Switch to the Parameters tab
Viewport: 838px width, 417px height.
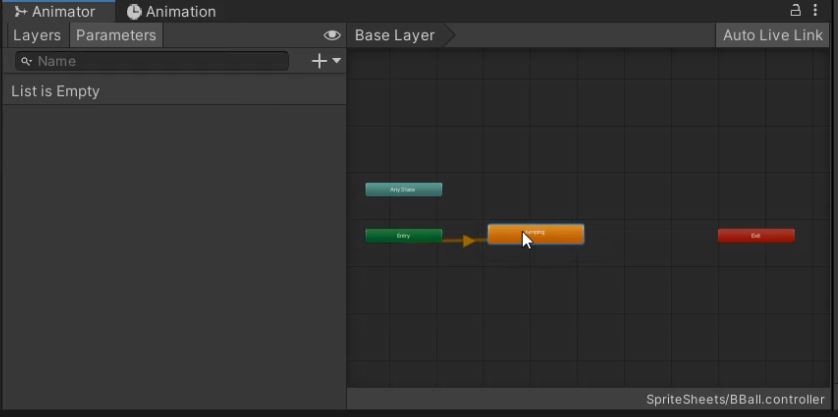[116, 35]
